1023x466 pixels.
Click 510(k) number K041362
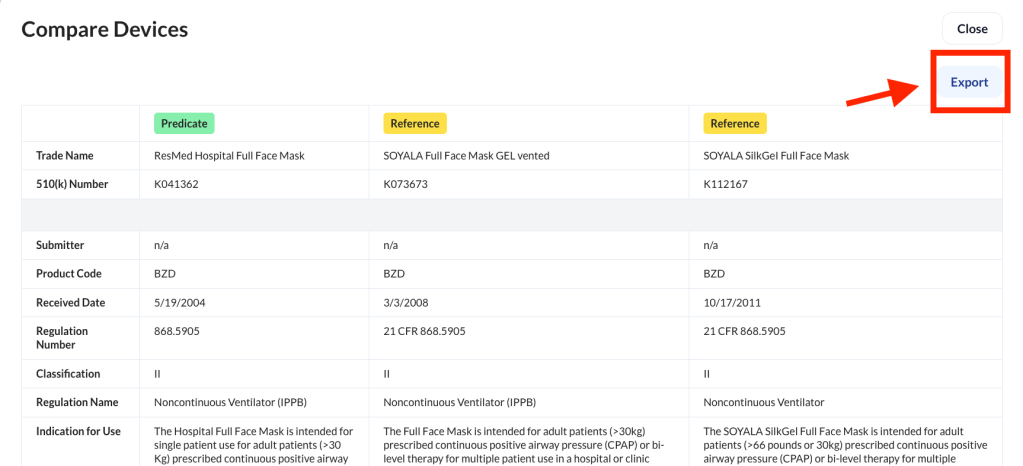coord(176,184)
